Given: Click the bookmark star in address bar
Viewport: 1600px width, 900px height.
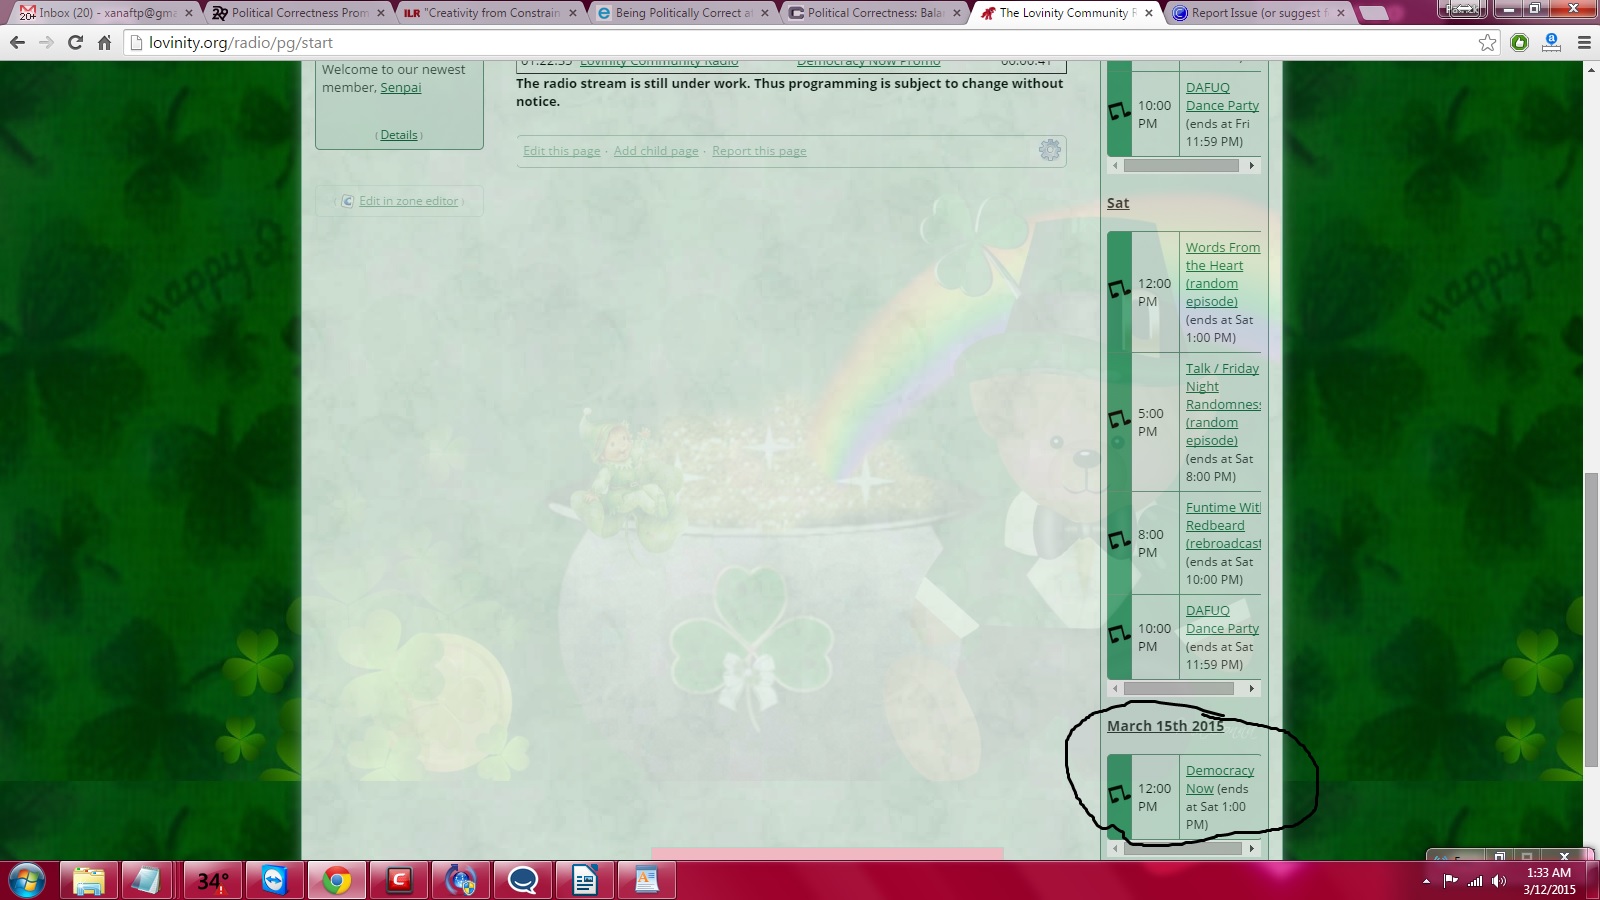Looking at the screenshot, I should [1487, 42].
